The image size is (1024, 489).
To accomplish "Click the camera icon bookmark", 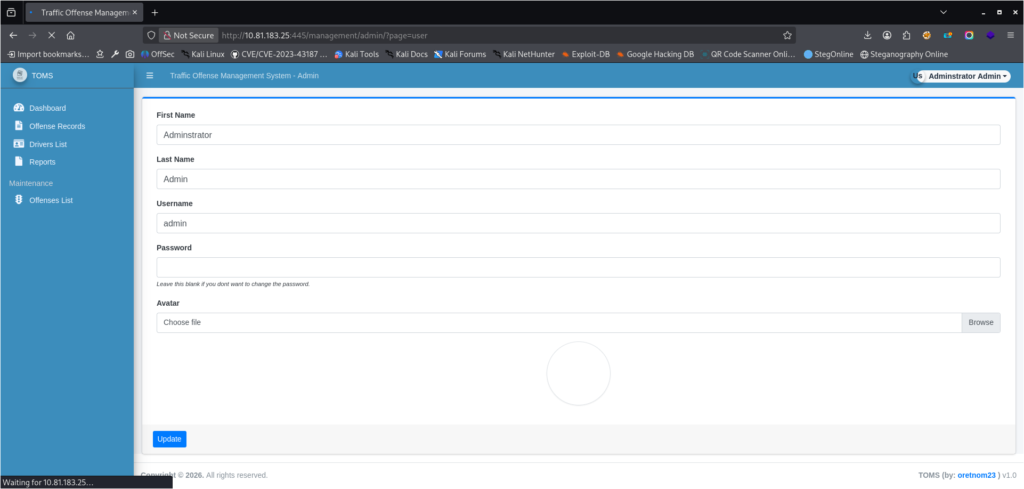I will pos(130,54).
